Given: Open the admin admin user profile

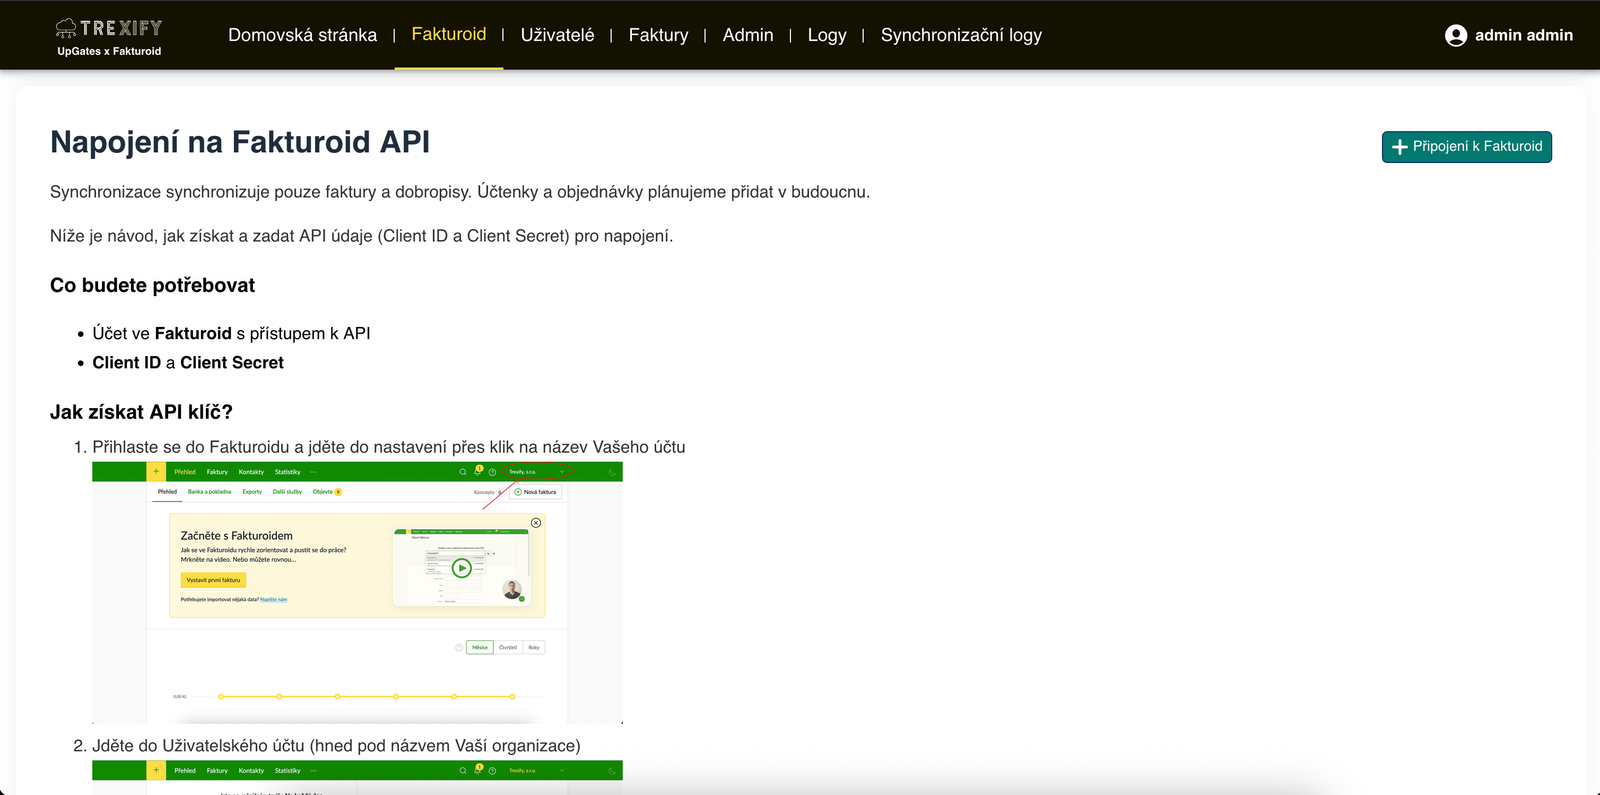Looking at the screenshot, I should [1508, 35].
